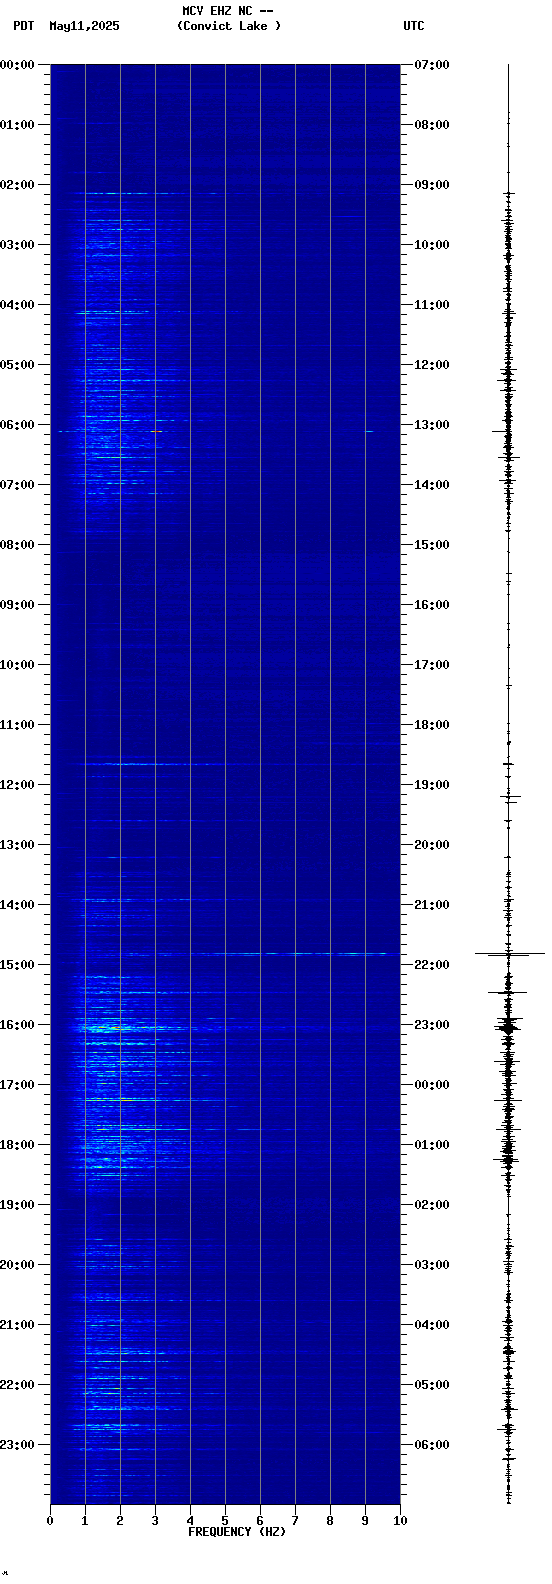
Task: Click the 02:00 PDT time label
Action: click(18, 185)
